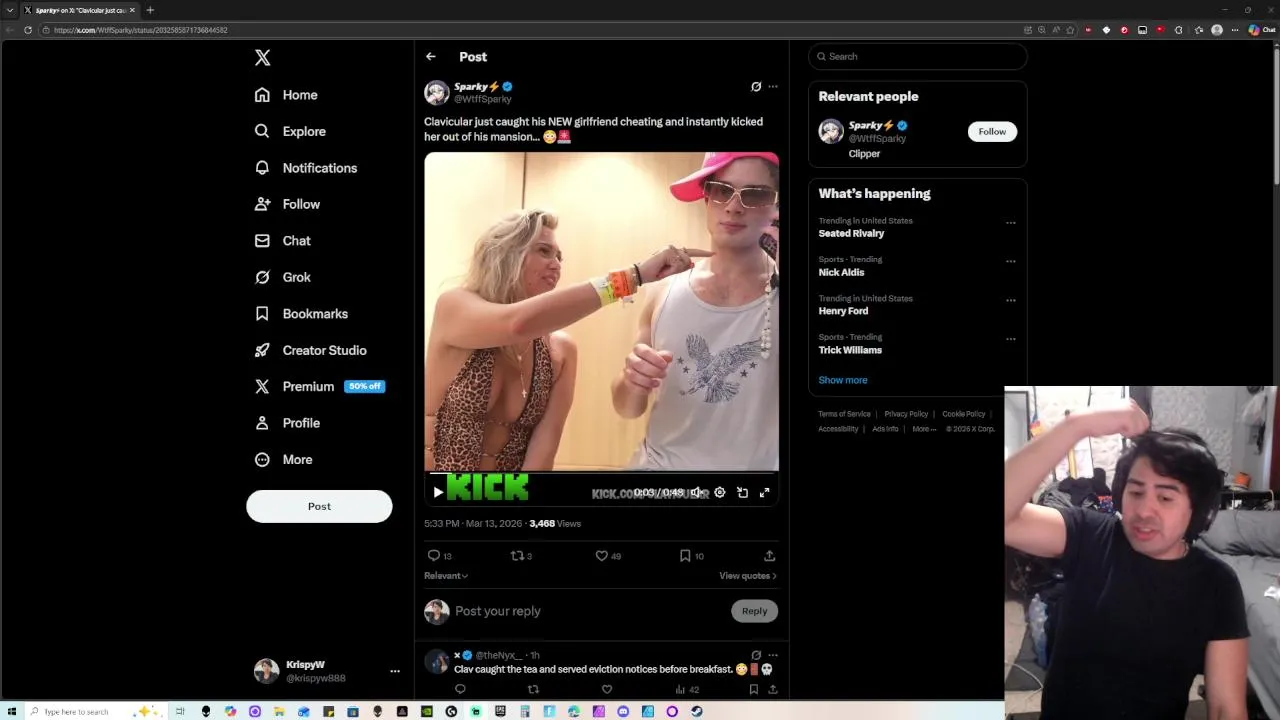The height and width of the screenshot is (720, 1280).
Task: Click the Grok icon on Sparky's post
Action: click(756, 87)
